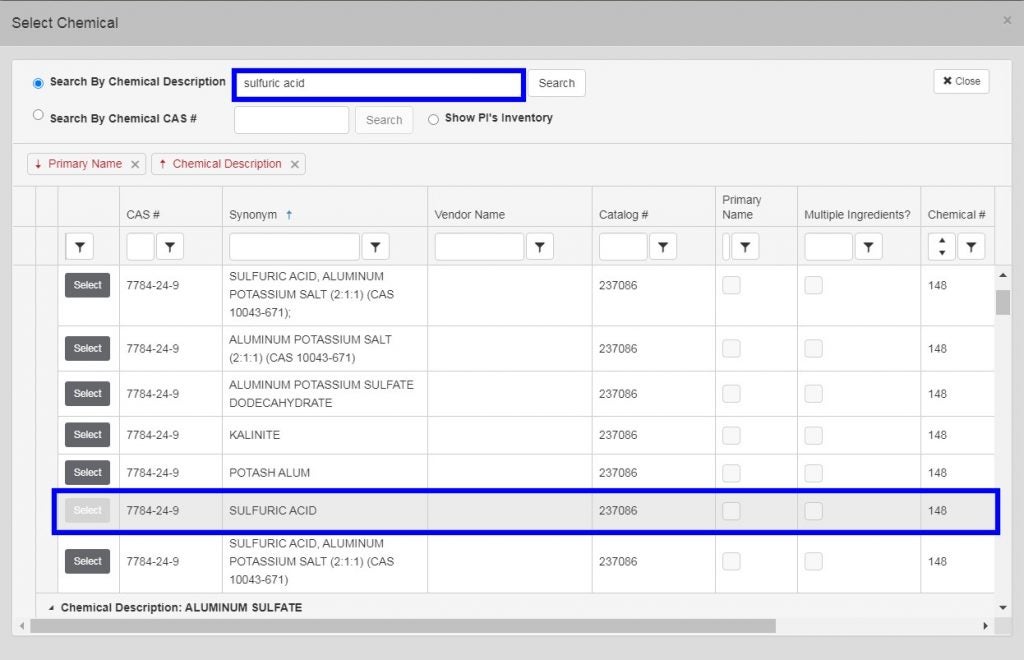Open the Chemical # column filter icon
Viewport: 1024px width, 660px height.
pyautogui.click(x=971, y=247)
